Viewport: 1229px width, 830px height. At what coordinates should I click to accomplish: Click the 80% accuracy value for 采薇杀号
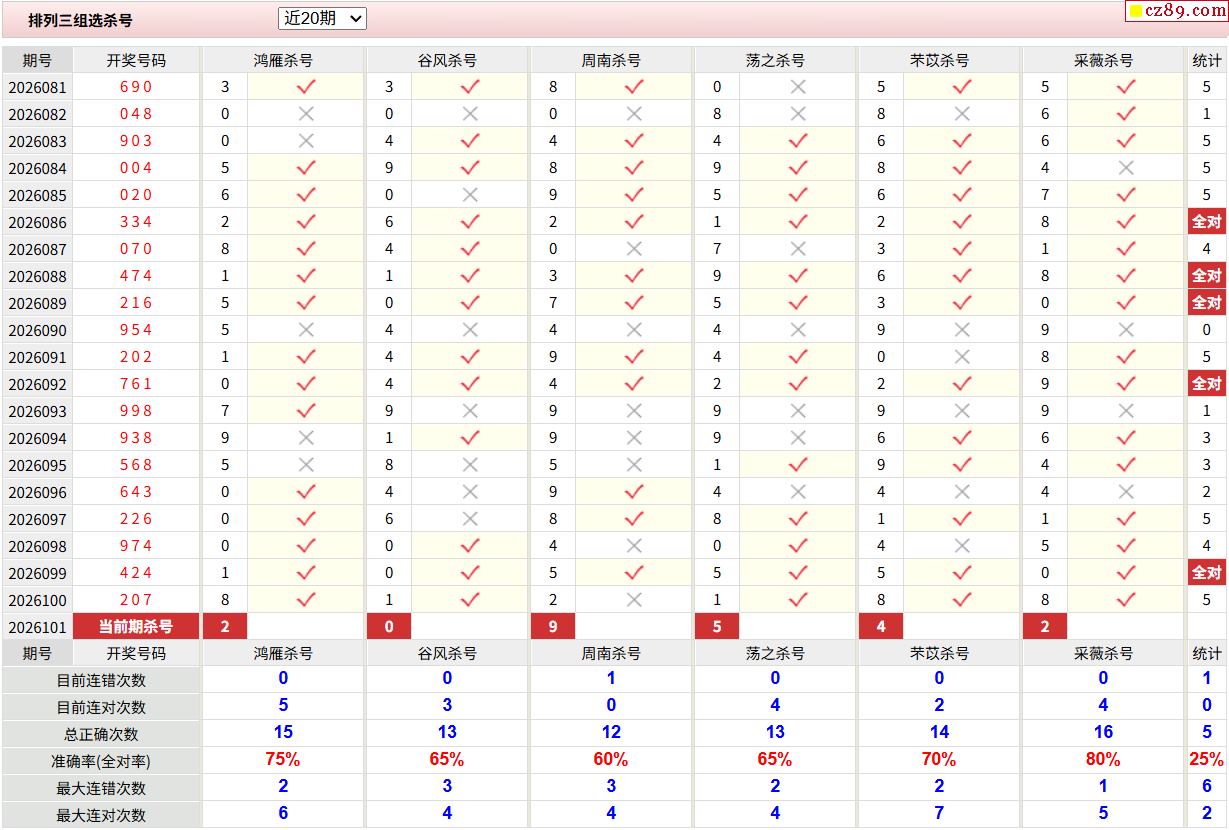[x=1103, y=760]
